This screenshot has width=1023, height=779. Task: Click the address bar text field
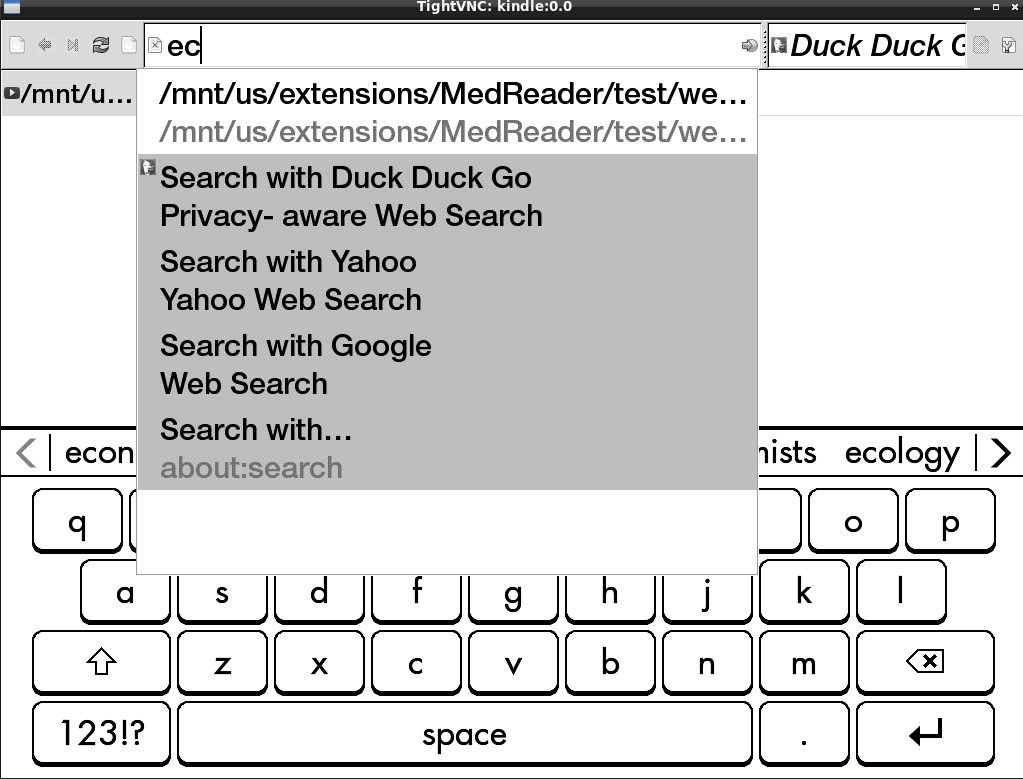450,46
